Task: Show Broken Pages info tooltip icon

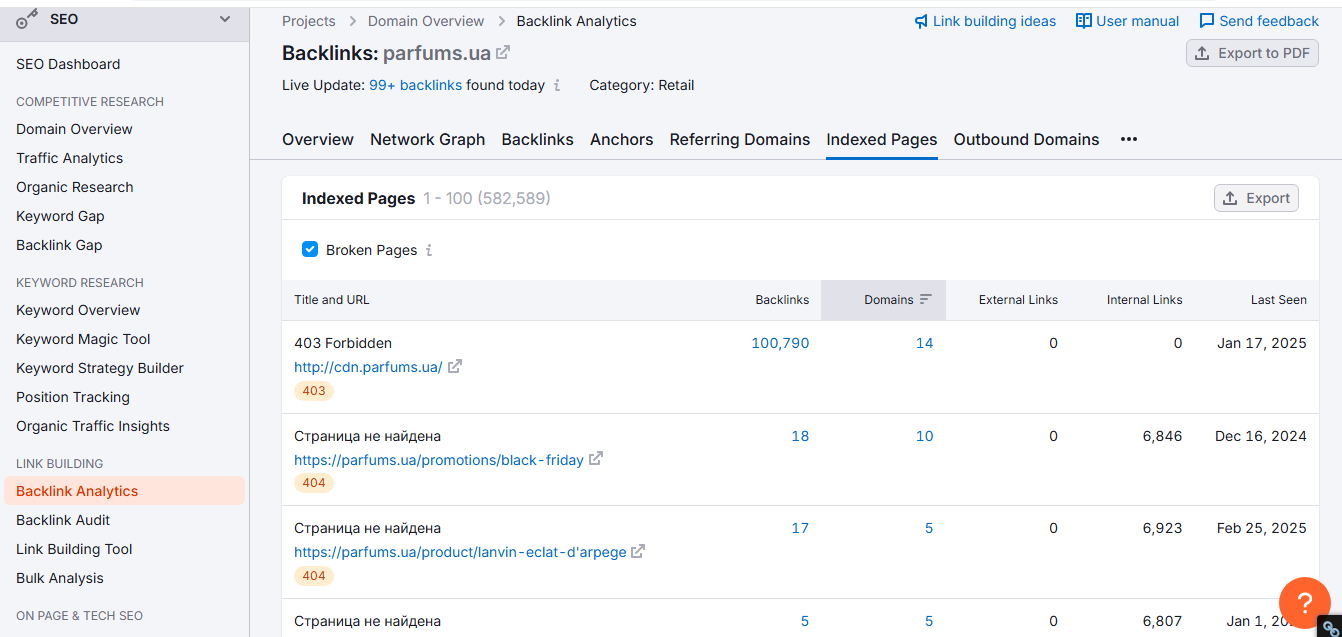Action: pos(429,250)
